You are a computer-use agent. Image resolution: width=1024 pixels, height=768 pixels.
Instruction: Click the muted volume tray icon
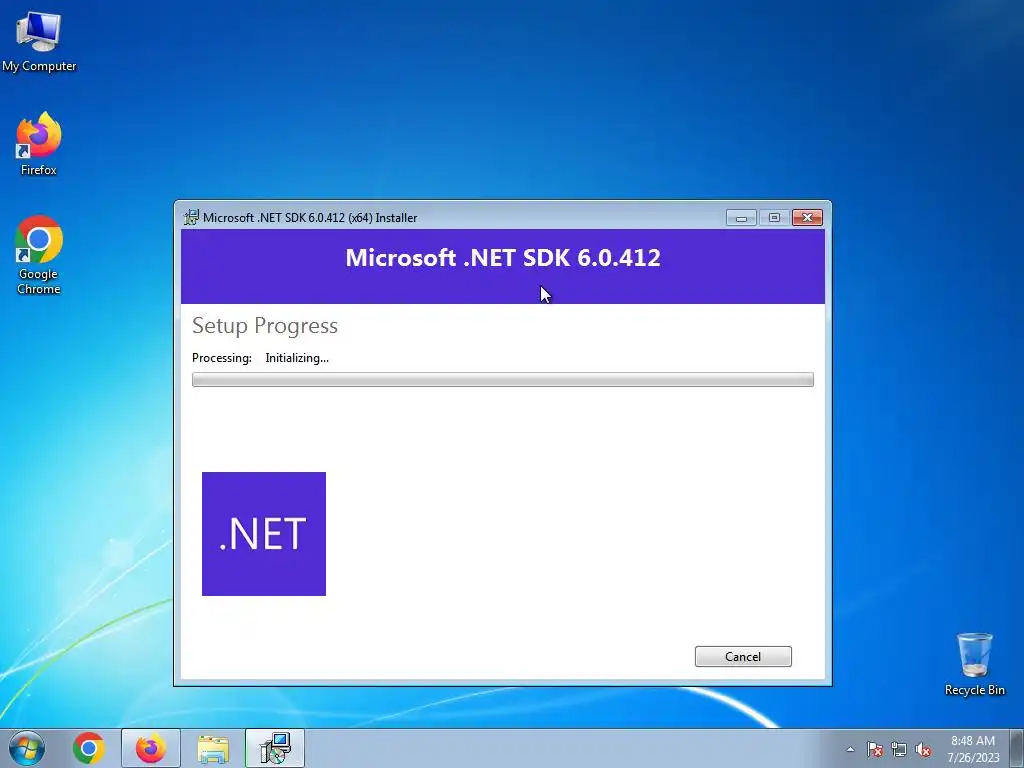(923, 749)
